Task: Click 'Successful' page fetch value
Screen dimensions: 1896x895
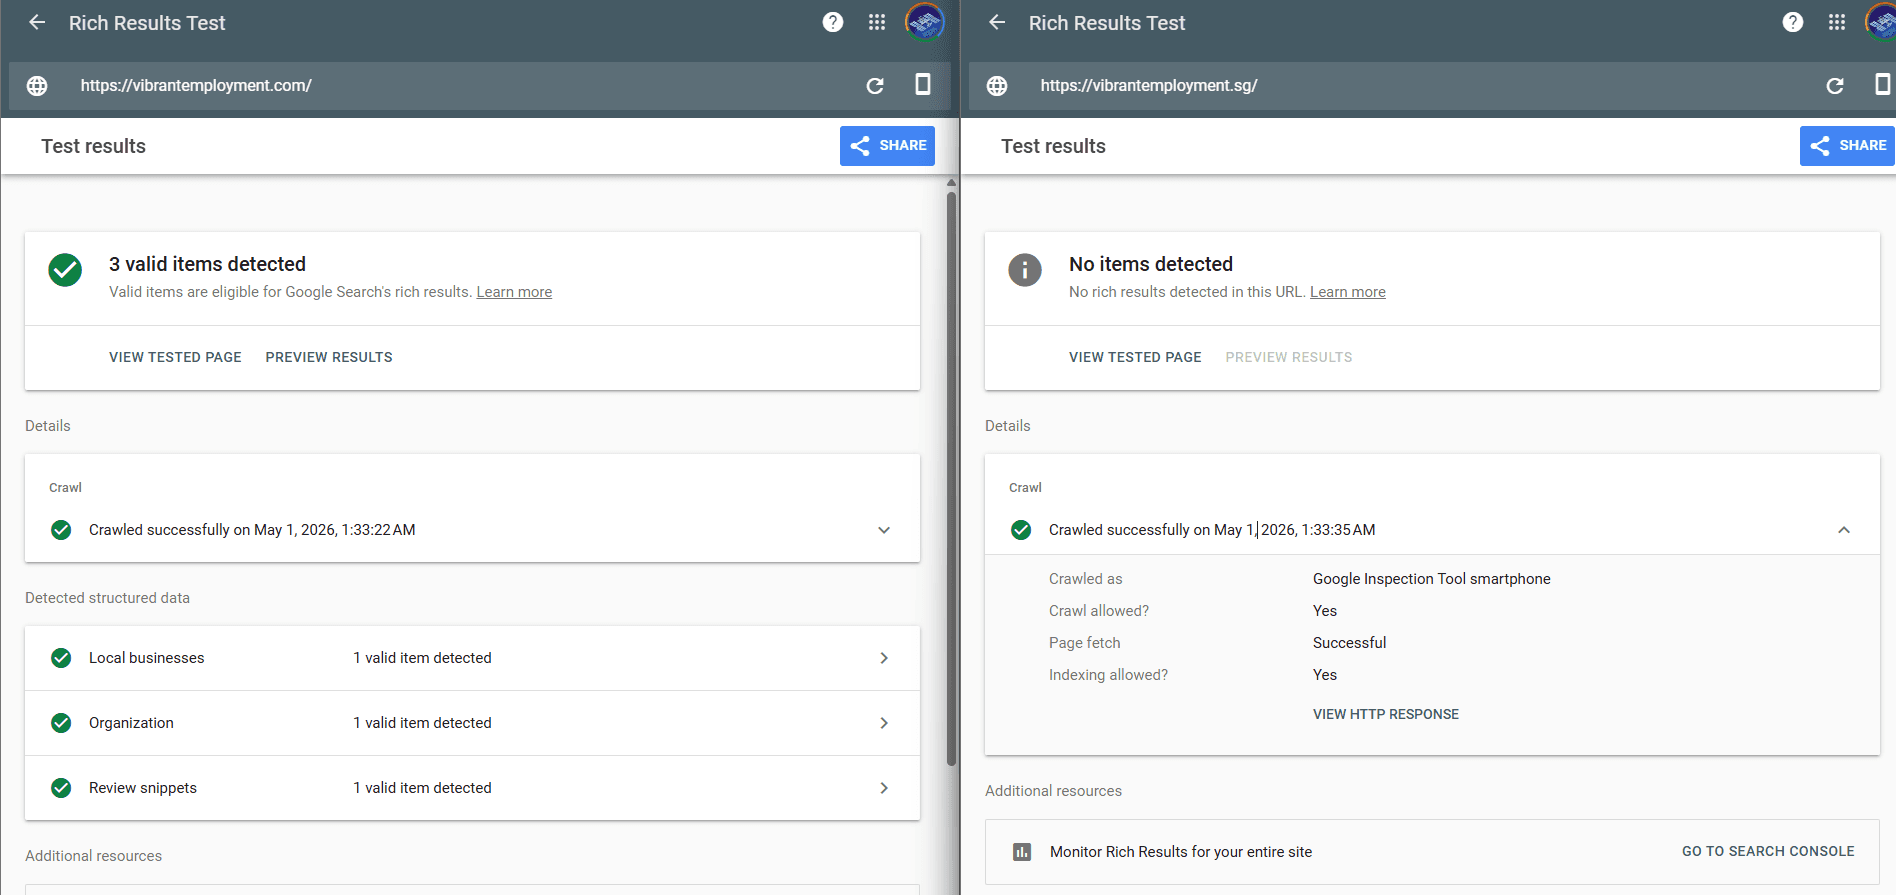Action: point(1350,643)
